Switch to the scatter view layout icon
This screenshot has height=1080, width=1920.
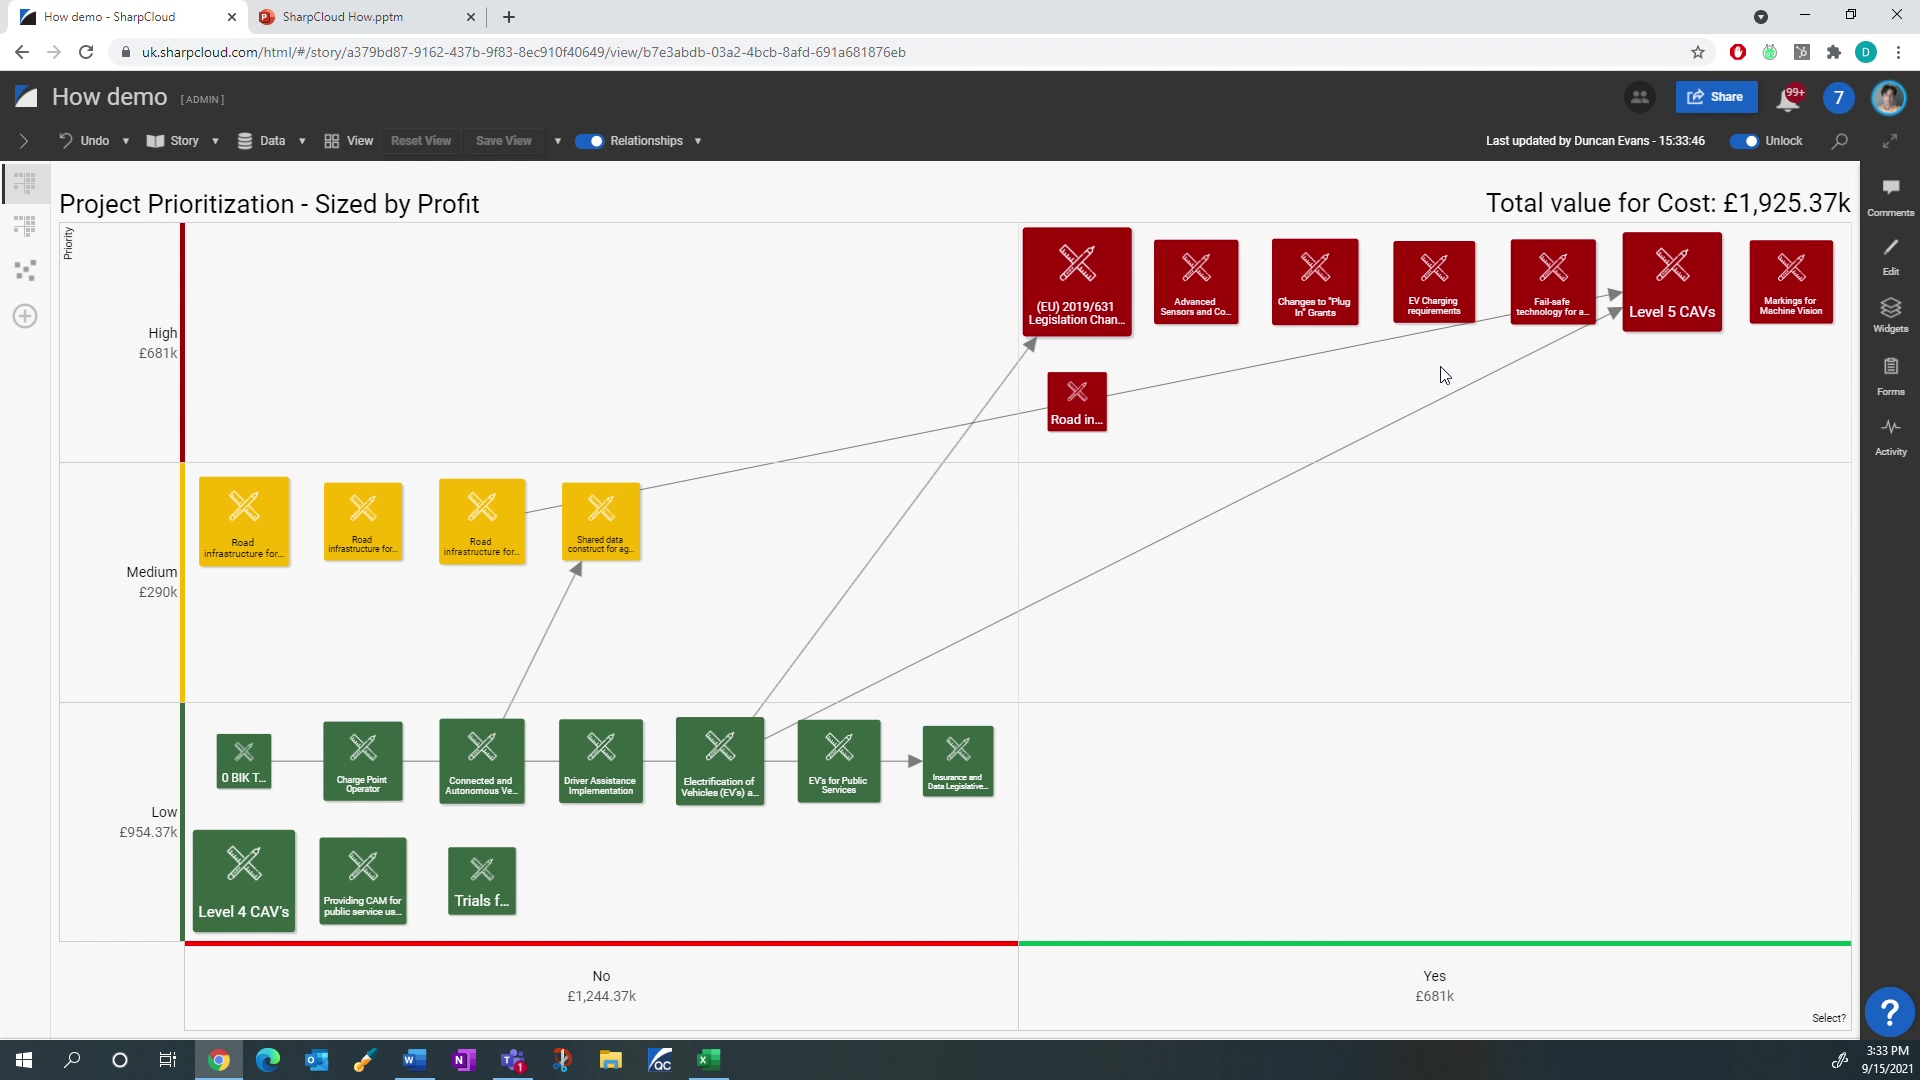point(25,270)
